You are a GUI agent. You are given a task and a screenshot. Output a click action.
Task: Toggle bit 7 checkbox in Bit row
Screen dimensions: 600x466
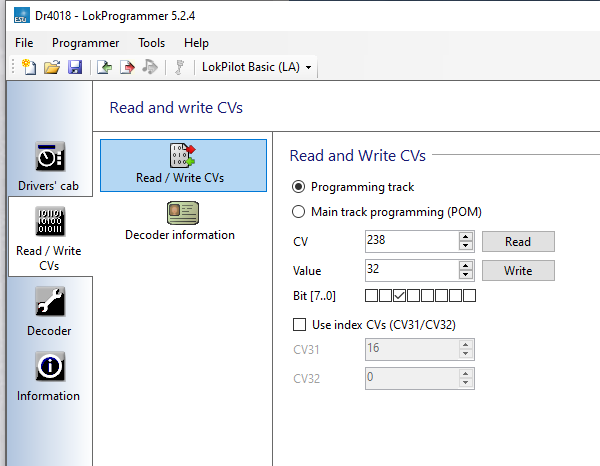point(371,295)
